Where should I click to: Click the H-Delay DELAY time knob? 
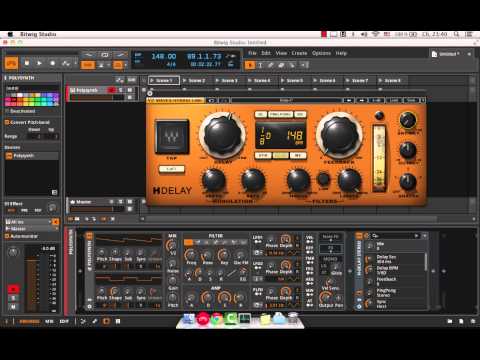coord(222,135)
